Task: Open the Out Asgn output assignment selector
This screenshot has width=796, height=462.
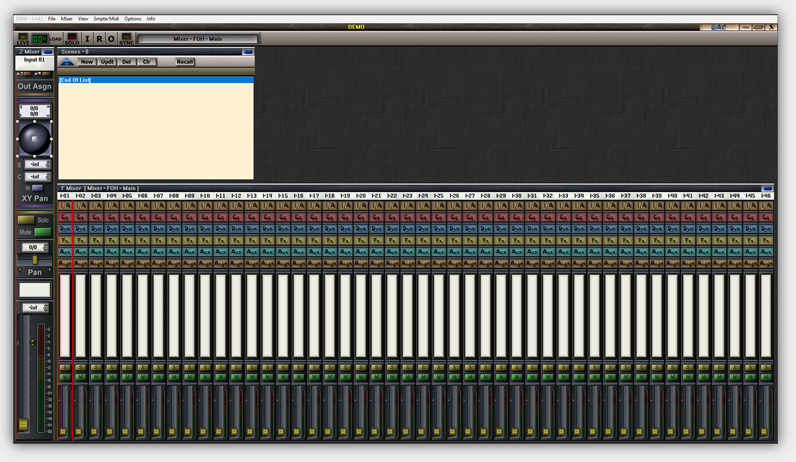Action: click(x=35, y=87)
